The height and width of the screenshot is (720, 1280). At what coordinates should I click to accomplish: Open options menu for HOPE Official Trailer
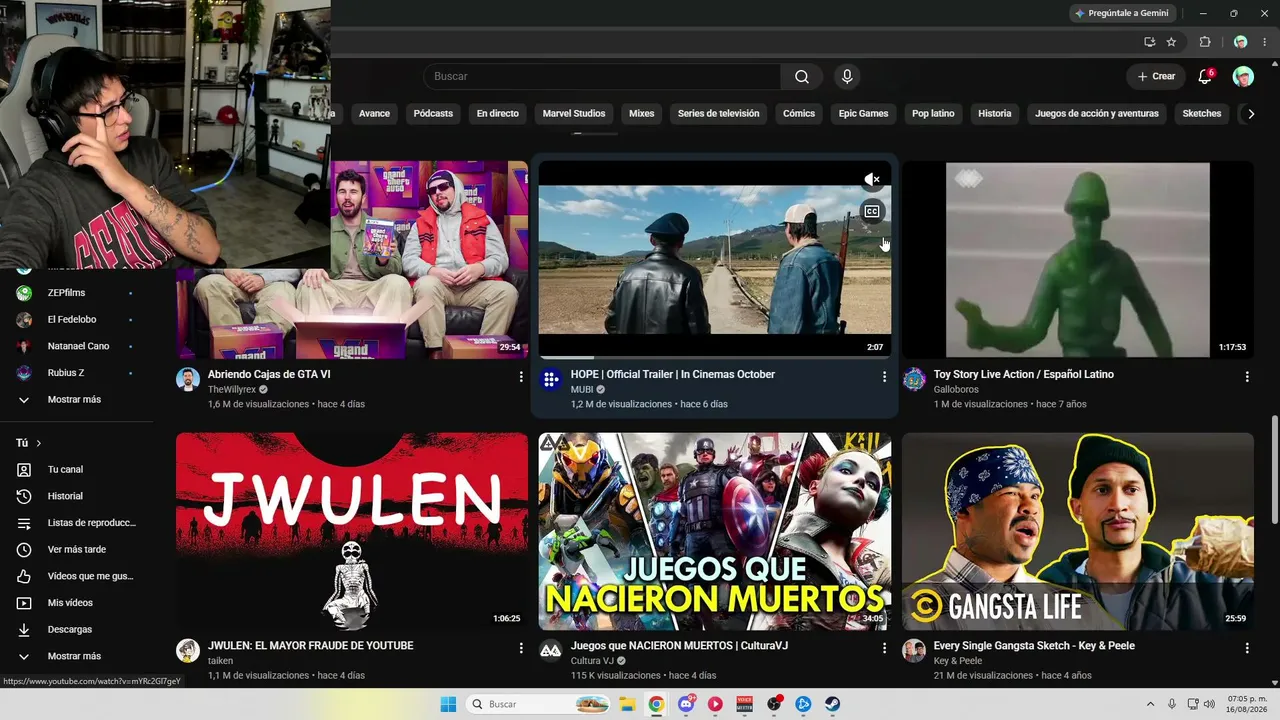point(884,376)
